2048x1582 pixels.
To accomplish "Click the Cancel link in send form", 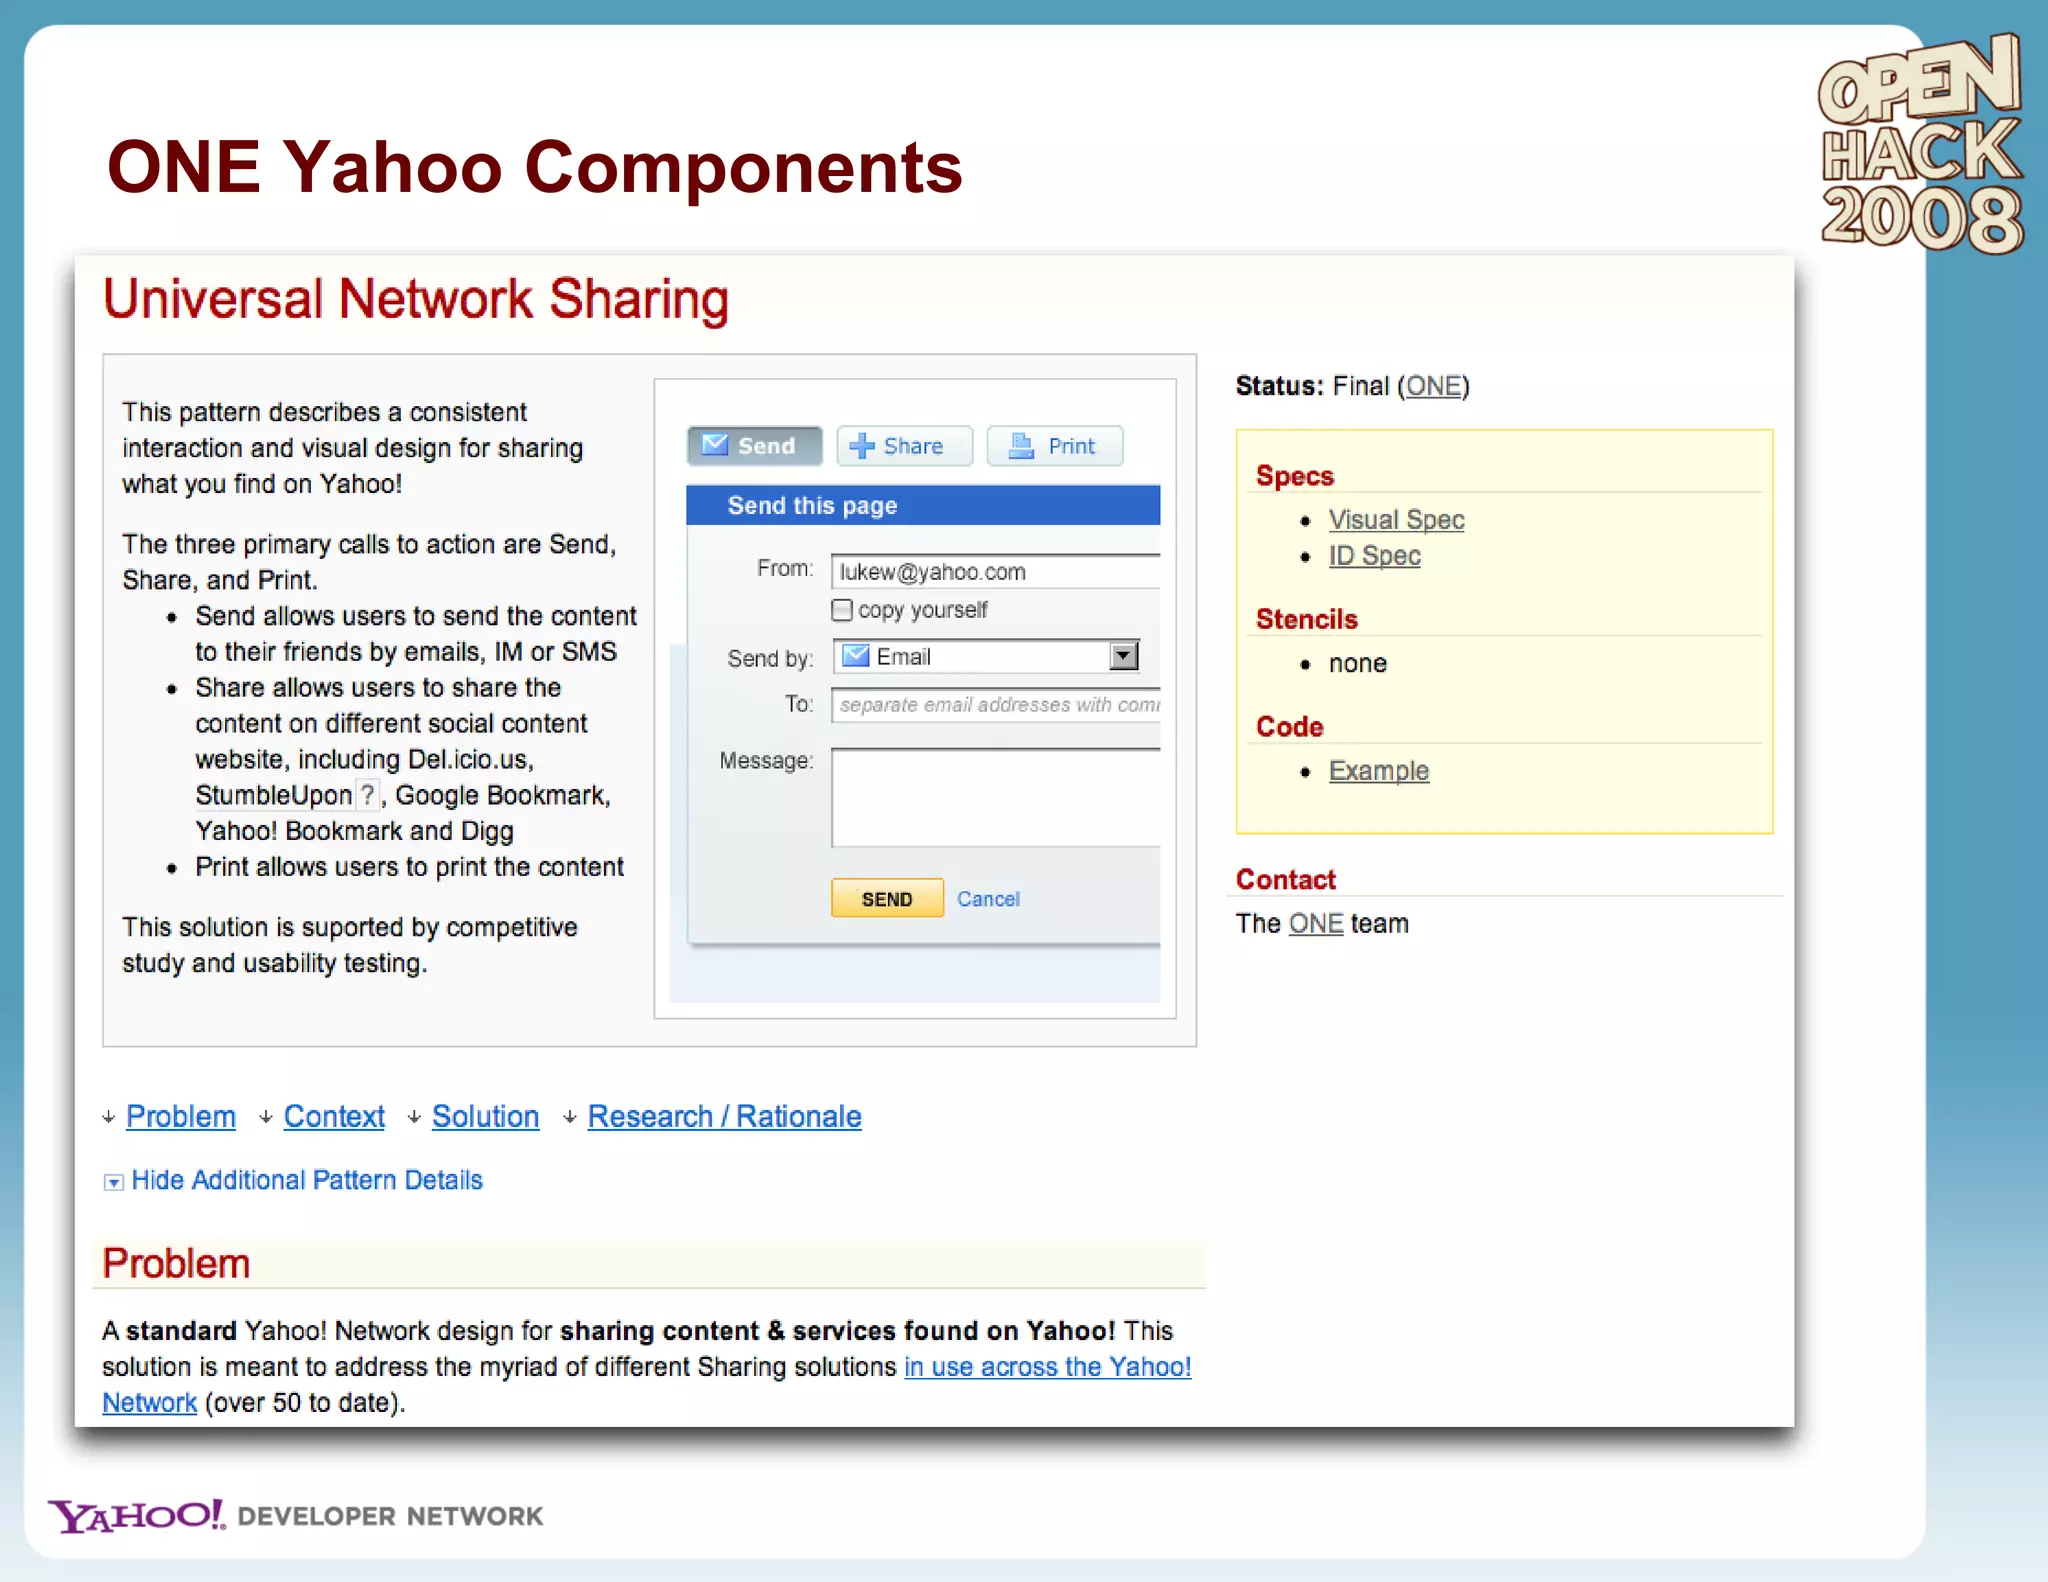I will (x=988, y=899).
